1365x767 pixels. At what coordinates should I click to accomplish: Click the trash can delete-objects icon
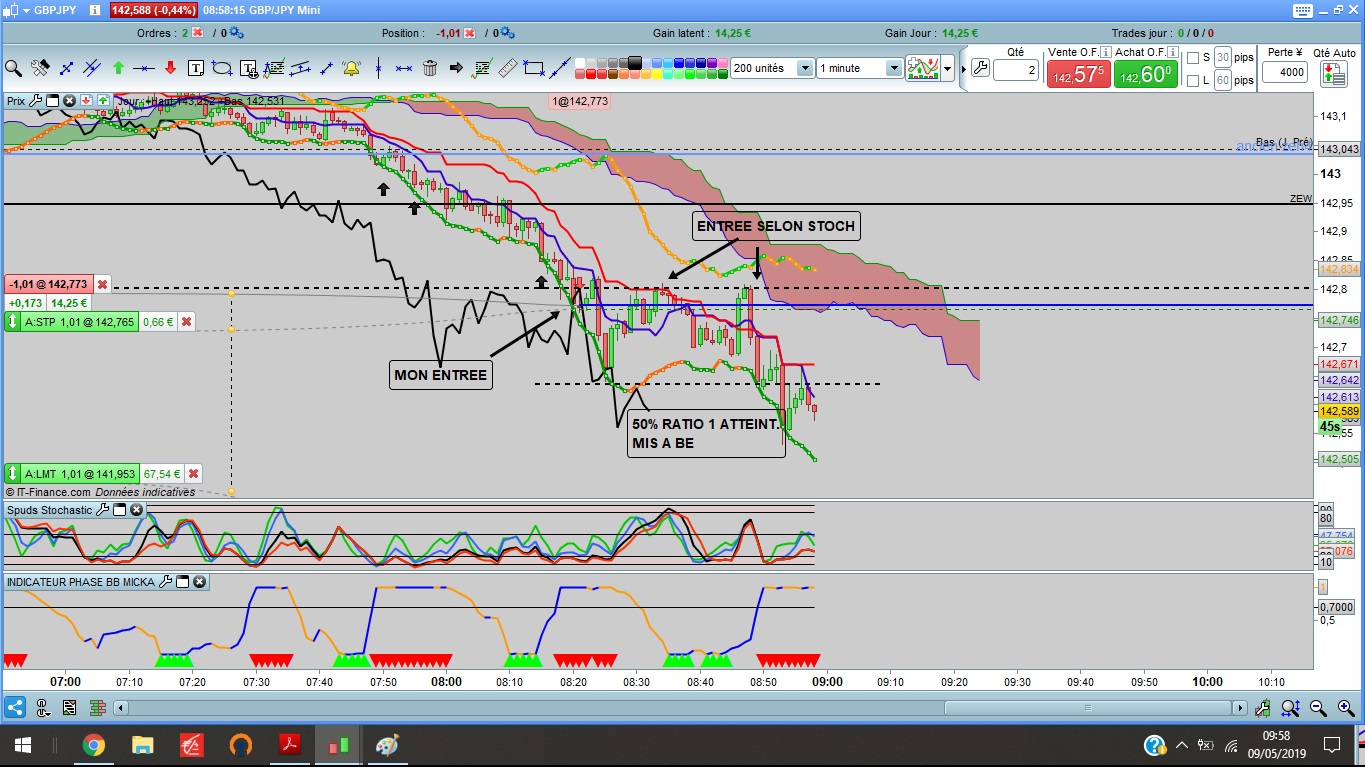[x=430, y=68]
